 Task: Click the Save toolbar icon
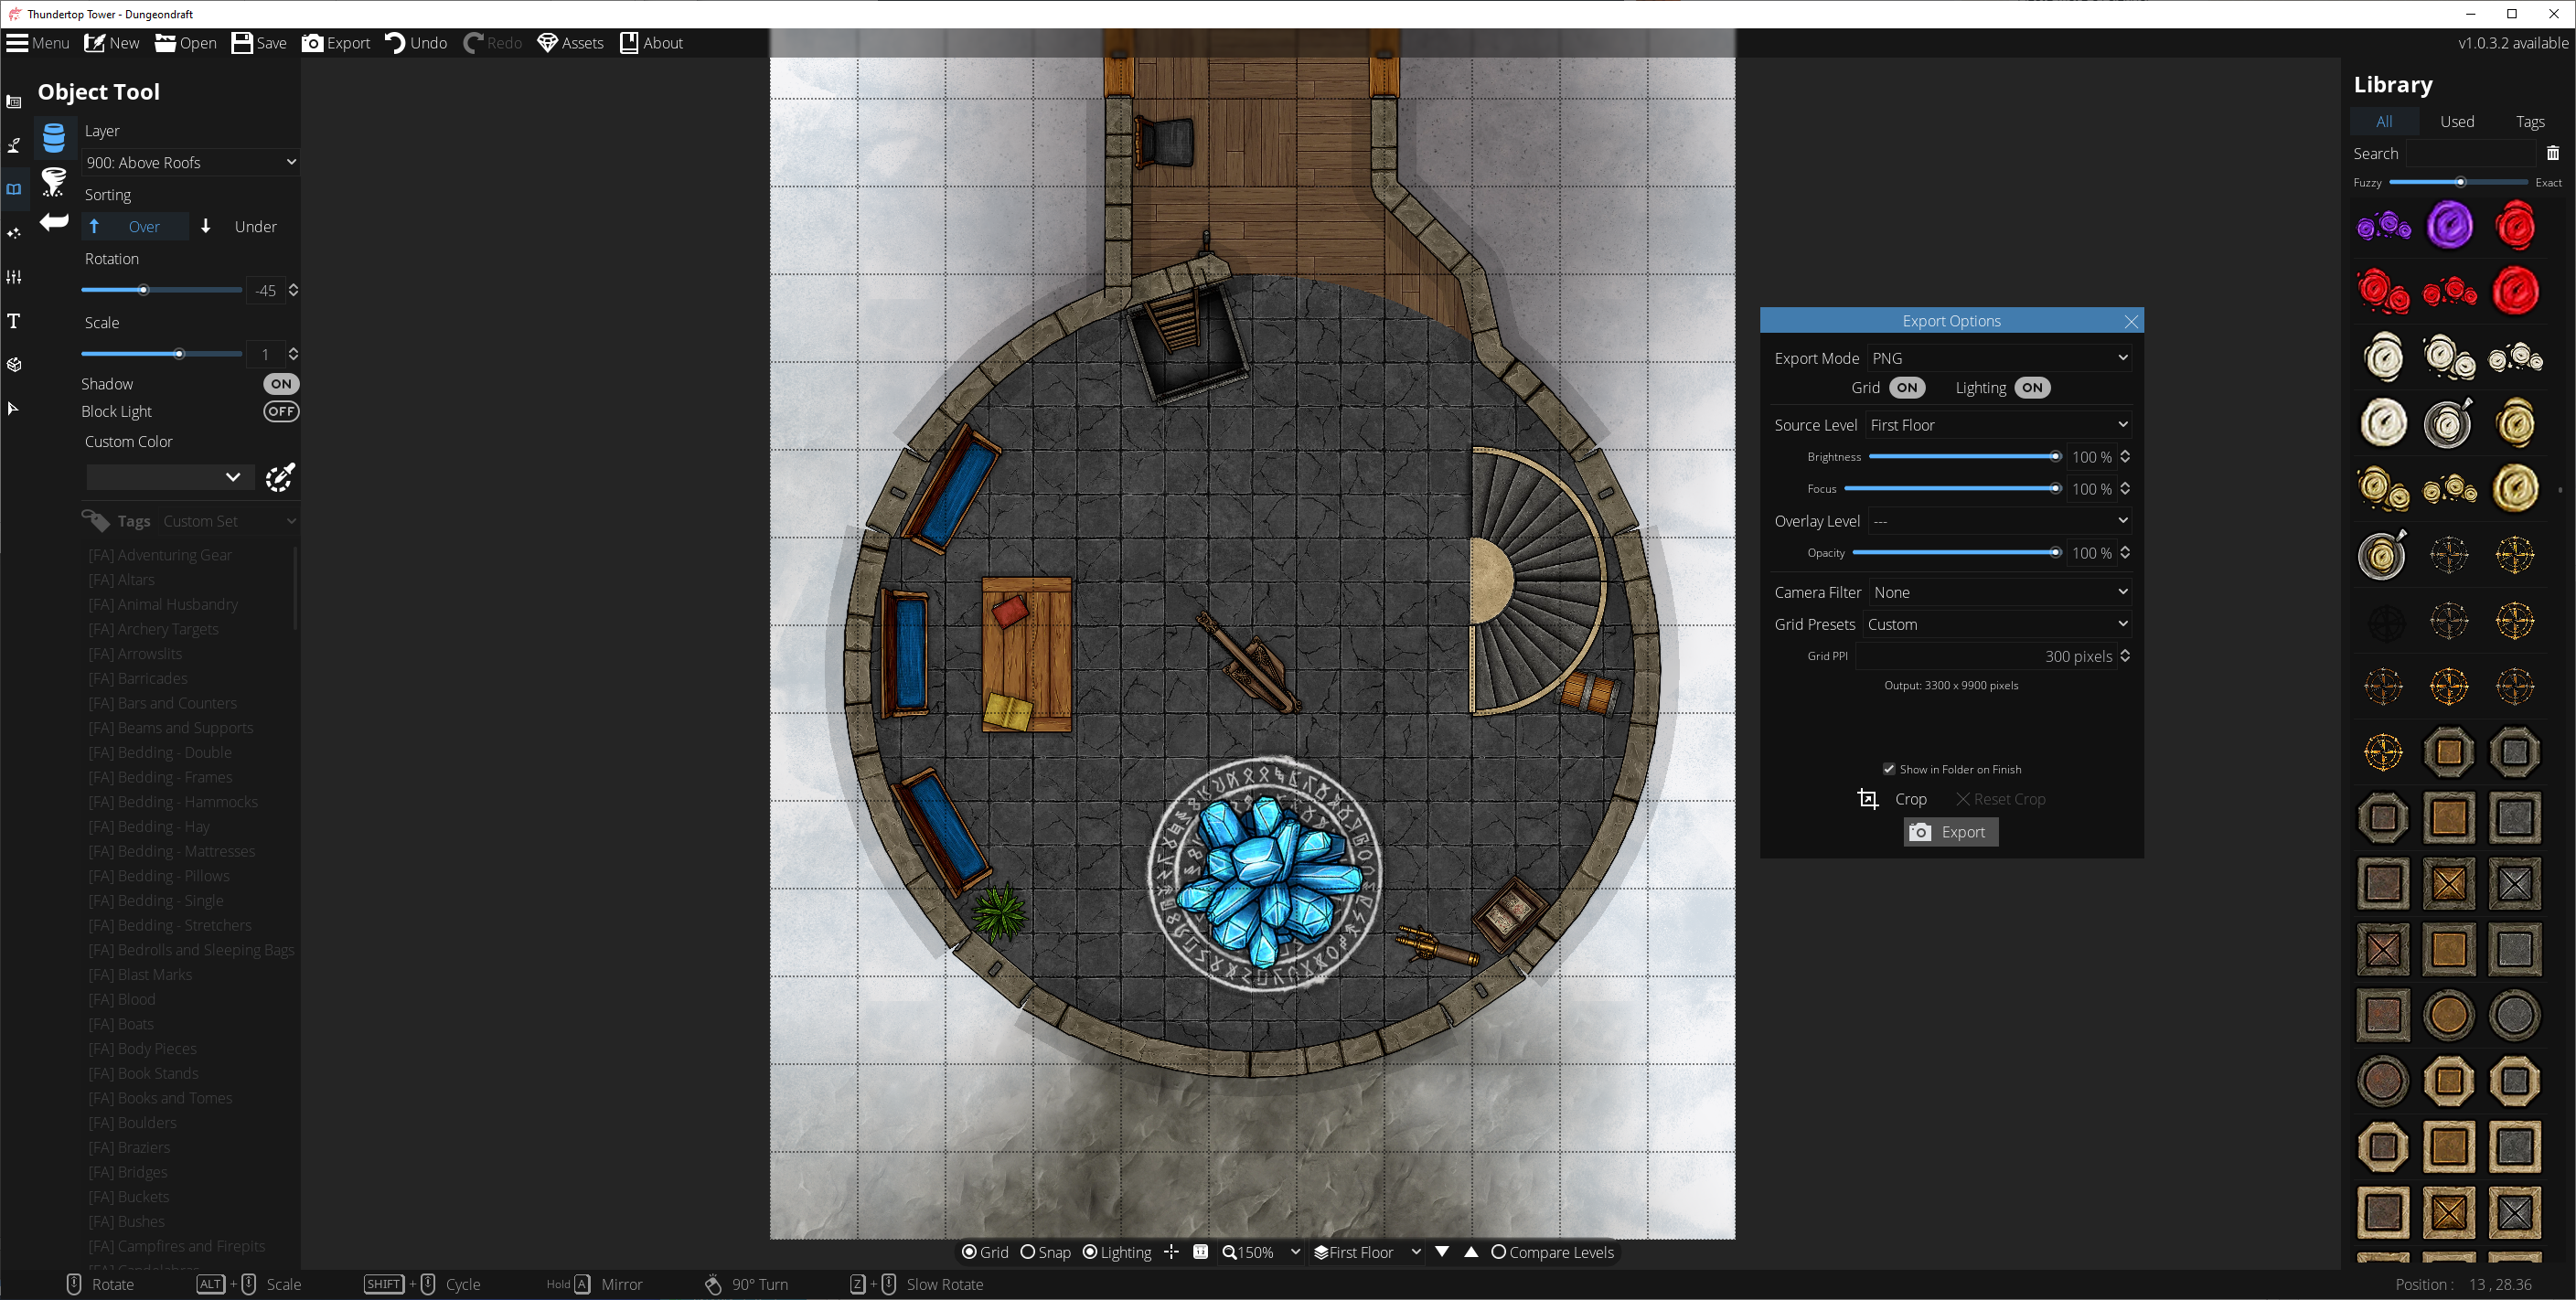pos(259,43)
